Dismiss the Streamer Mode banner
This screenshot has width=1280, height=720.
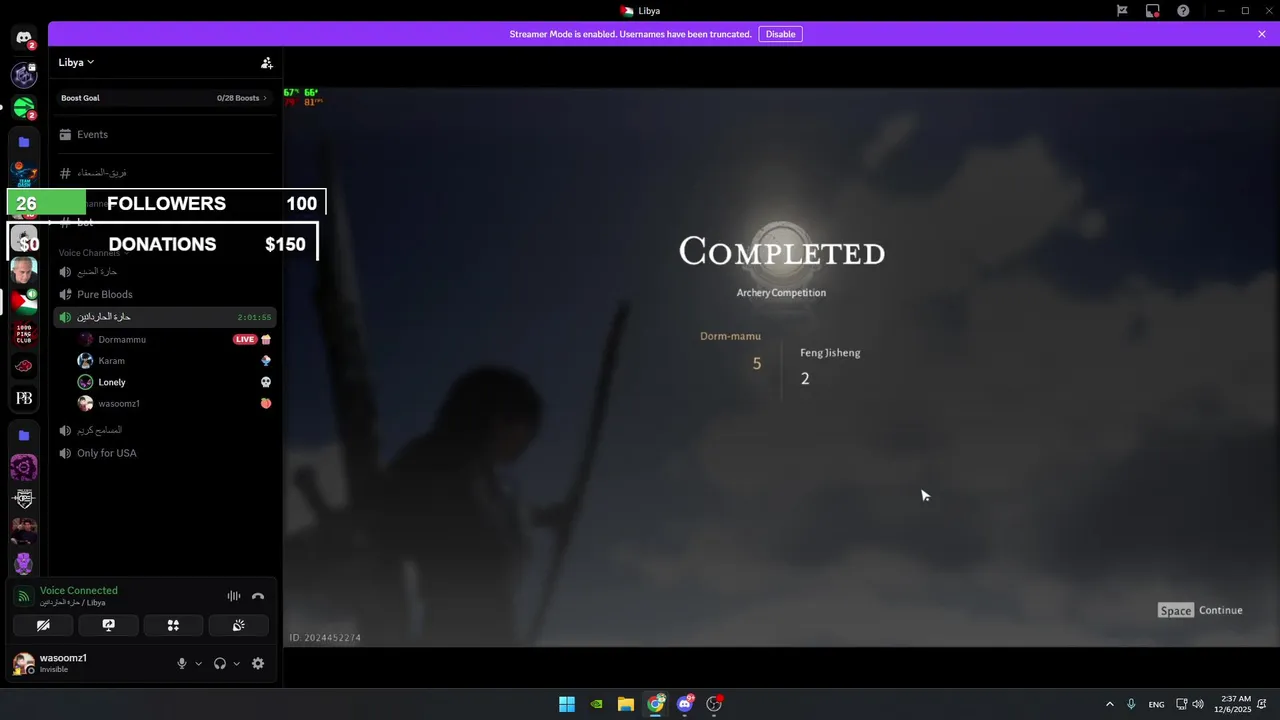click(1262, 34)
